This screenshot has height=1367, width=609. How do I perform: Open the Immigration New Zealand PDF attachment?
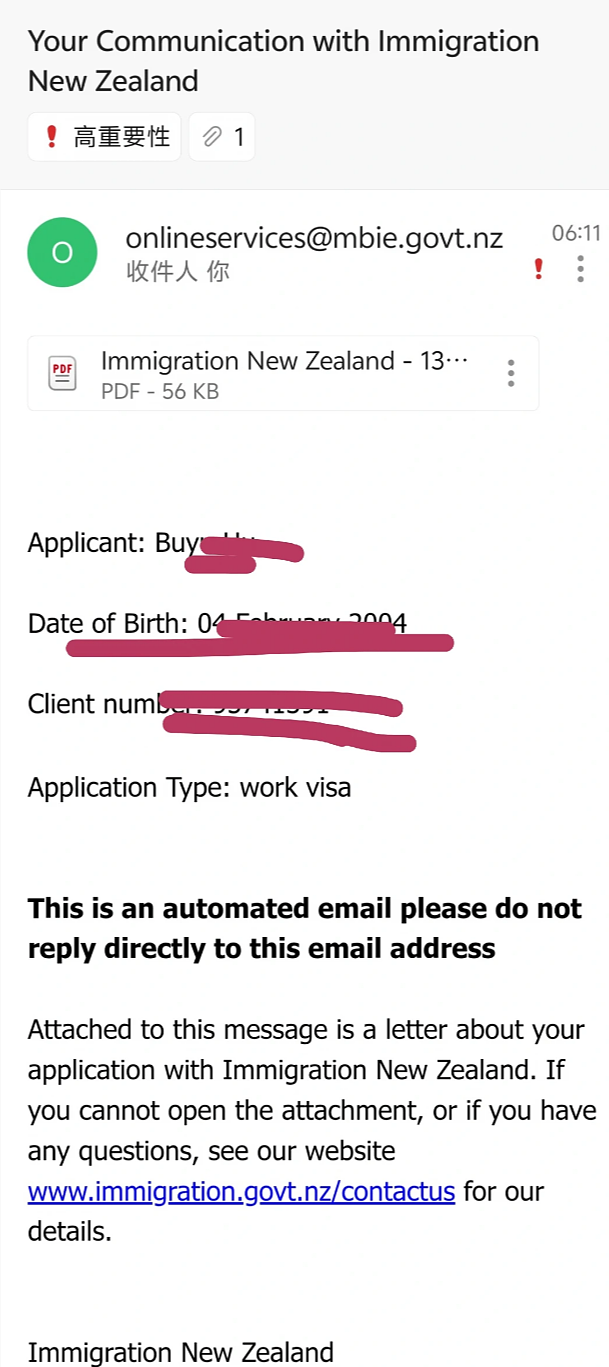coord(283,373)
